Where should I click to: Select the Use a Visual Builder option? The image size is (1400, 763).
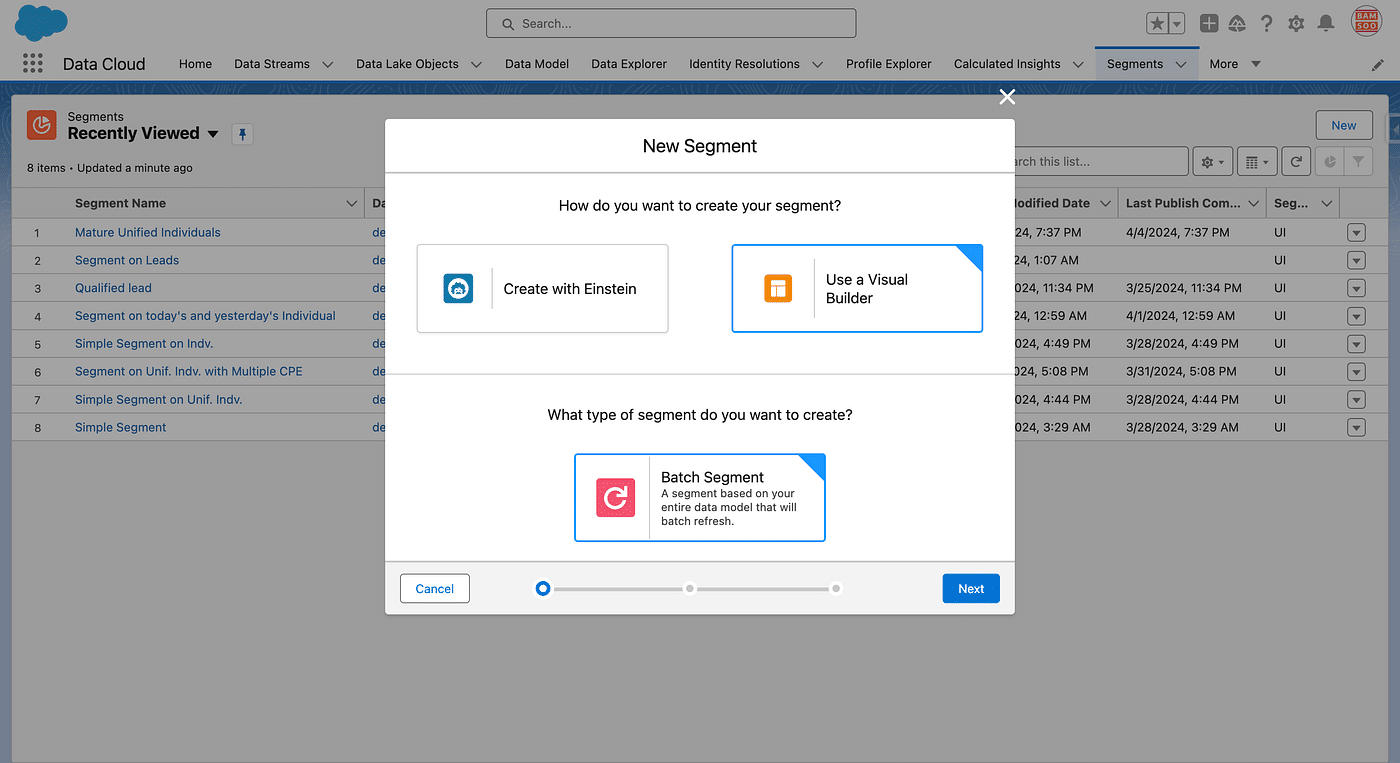[x=857, y=289]
